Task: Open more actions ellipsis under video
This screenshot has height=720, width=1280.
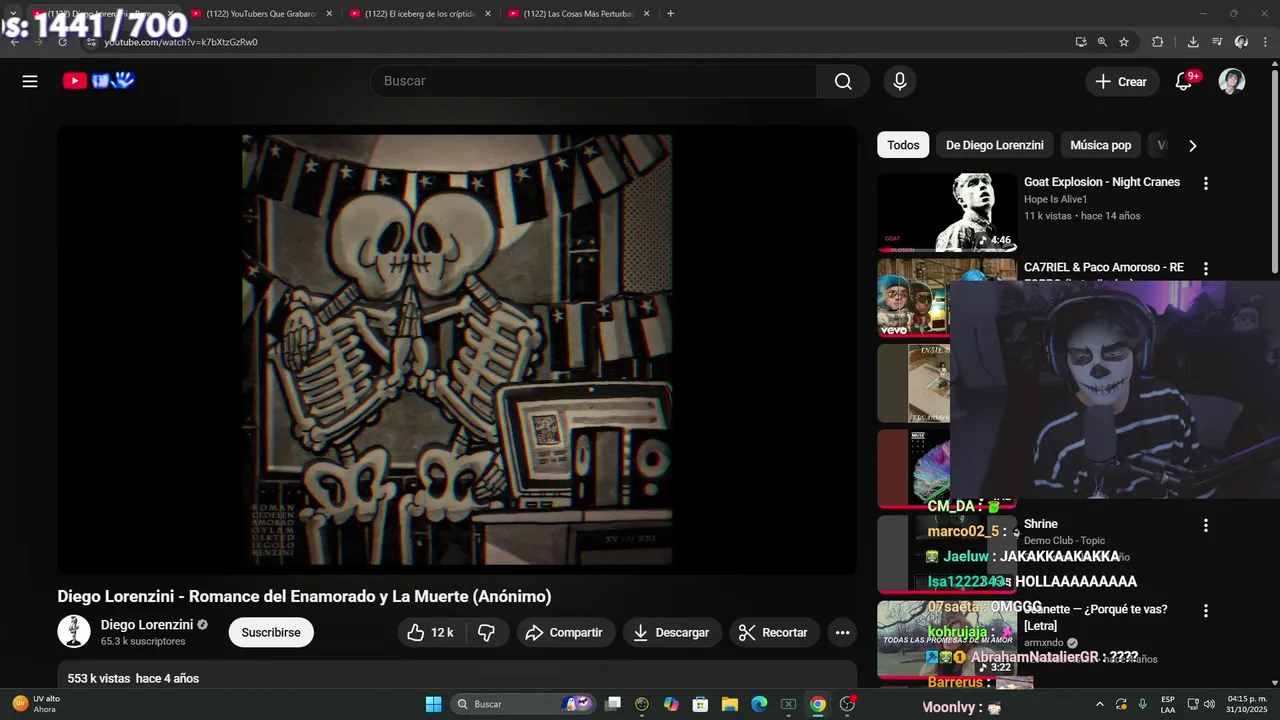Action: click(842, 632)
